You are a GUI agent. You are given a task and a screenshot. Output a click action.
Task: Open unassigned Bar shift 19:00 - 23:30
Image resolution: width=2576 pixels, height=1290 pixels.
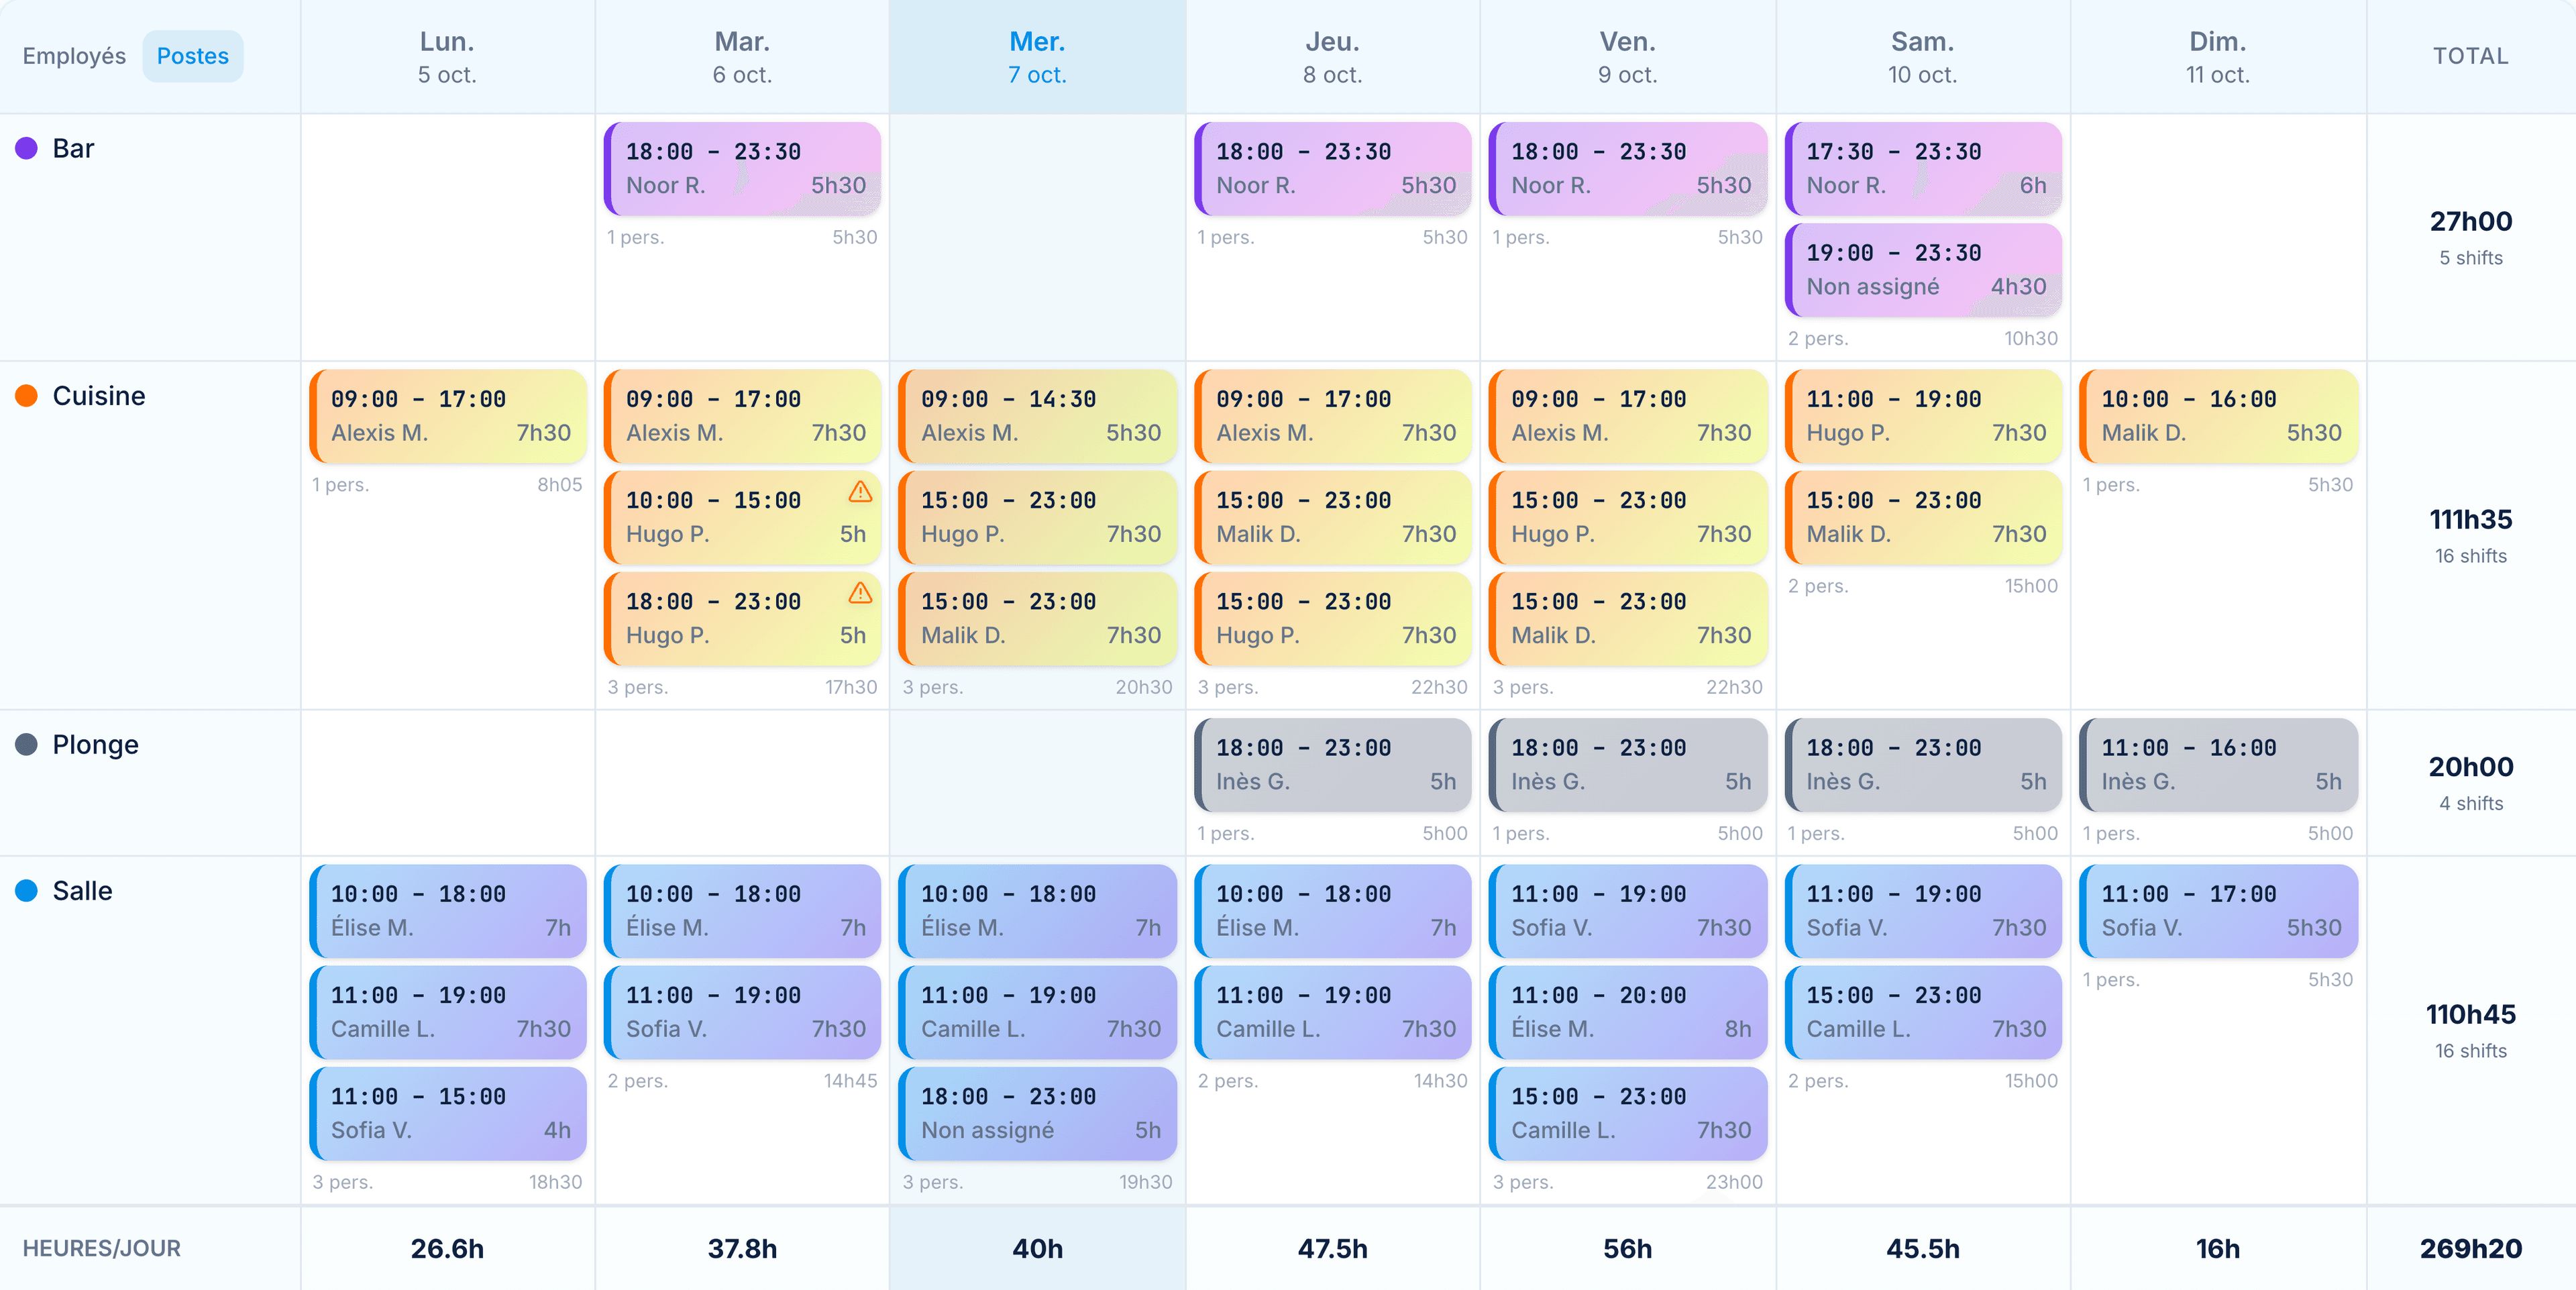tap(1923, 270)
